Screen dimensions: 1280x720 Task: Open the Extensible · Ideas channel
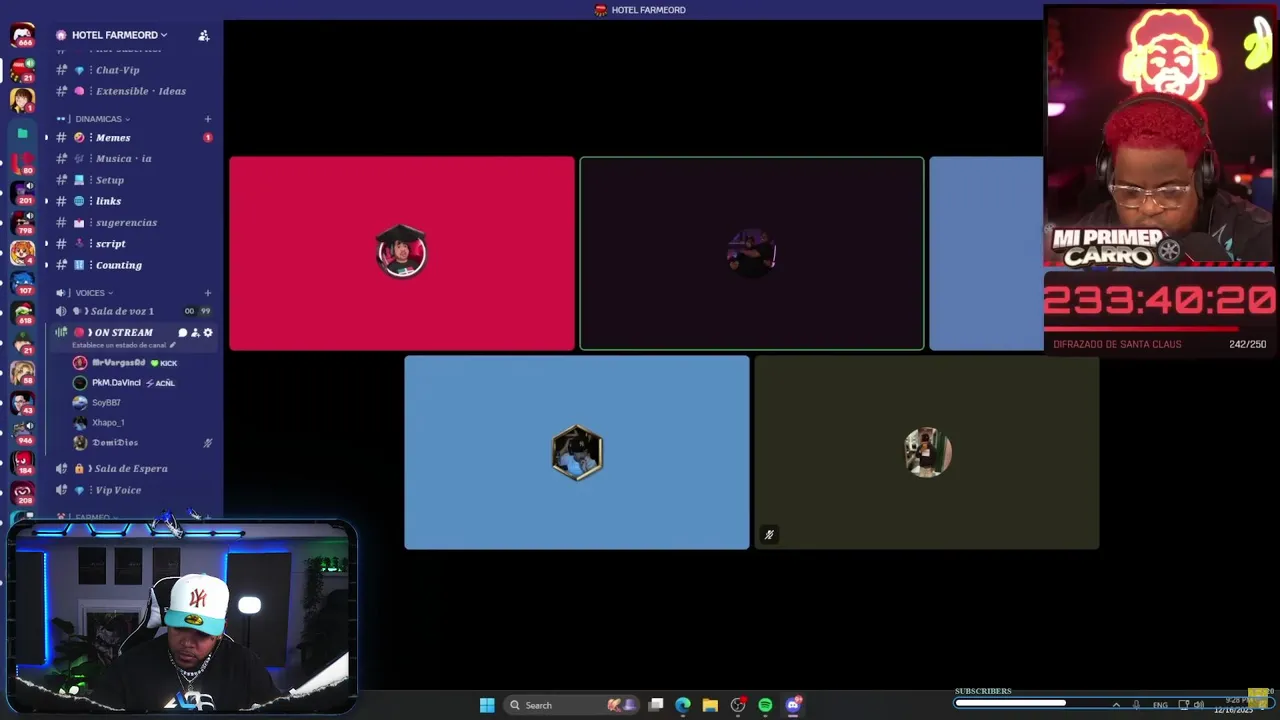pyautogui.click(x=140, y=91)
